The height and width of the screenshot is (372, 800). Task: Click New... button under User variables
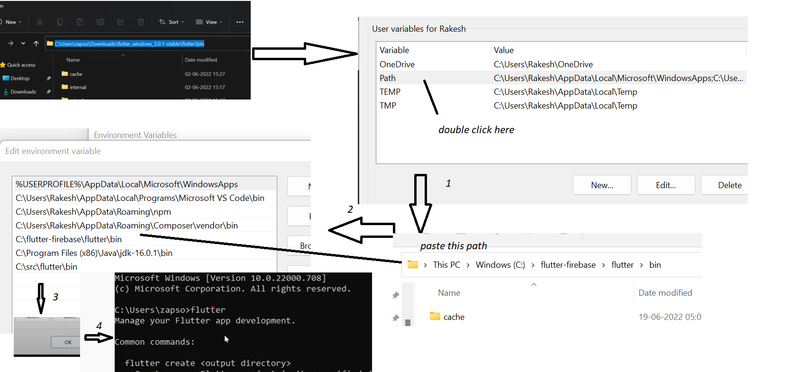click(x=602, y=185)
